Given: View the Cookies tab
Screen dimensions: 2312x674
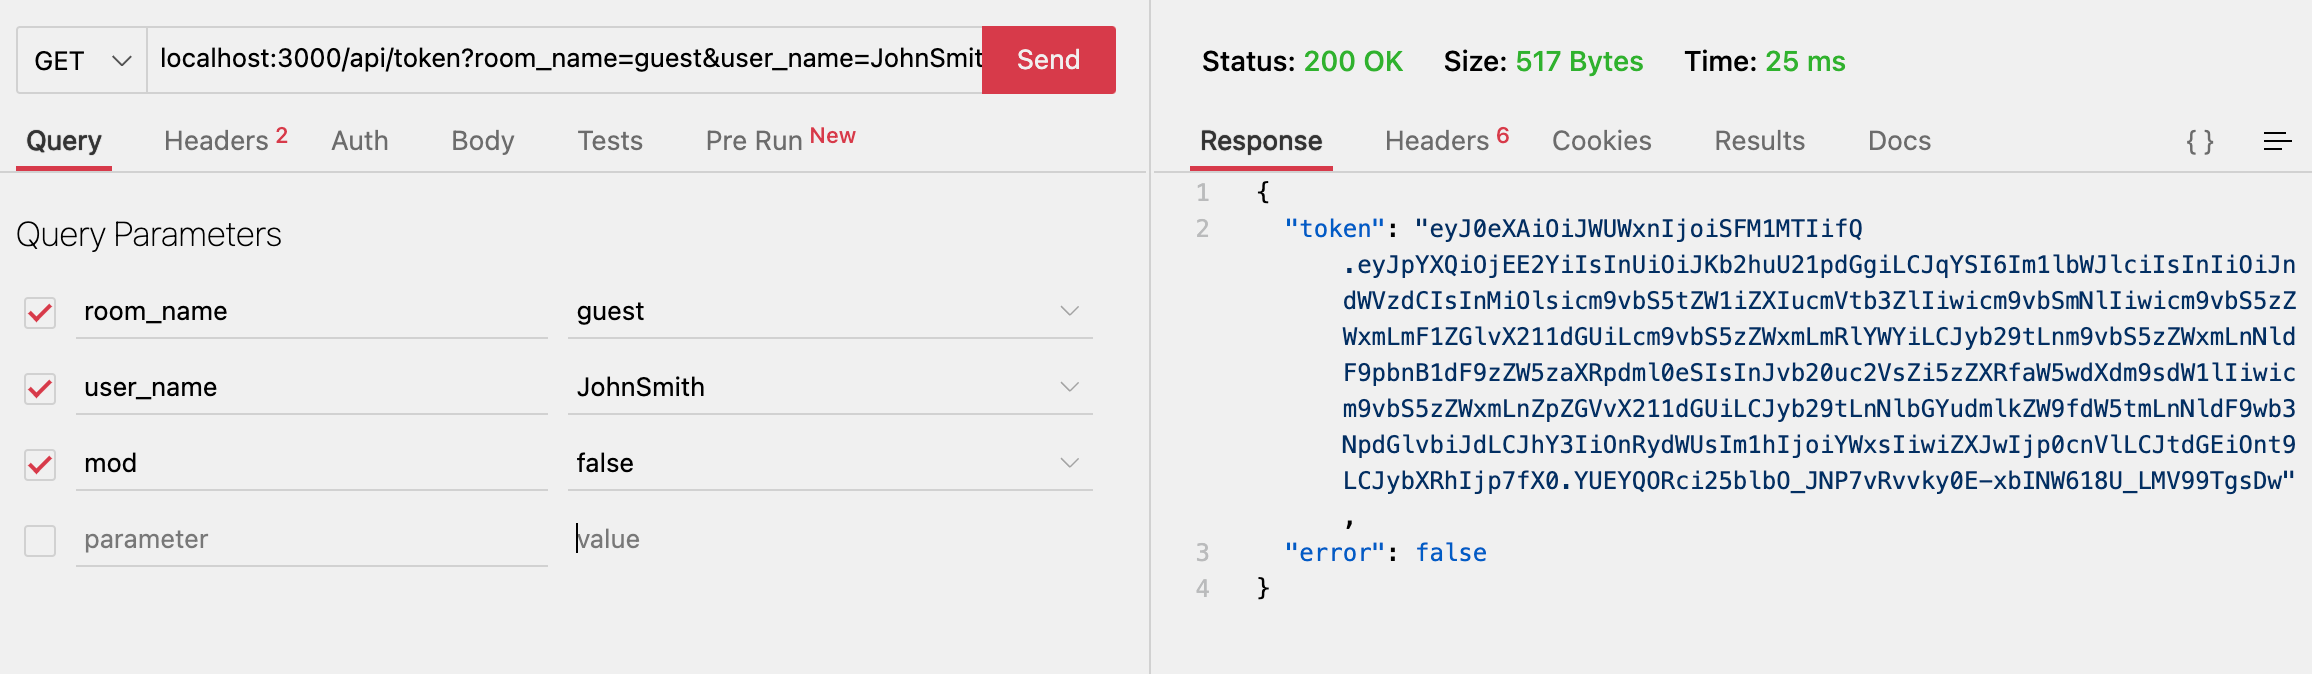Looking at the screenshot, I should pos(1600,141).
